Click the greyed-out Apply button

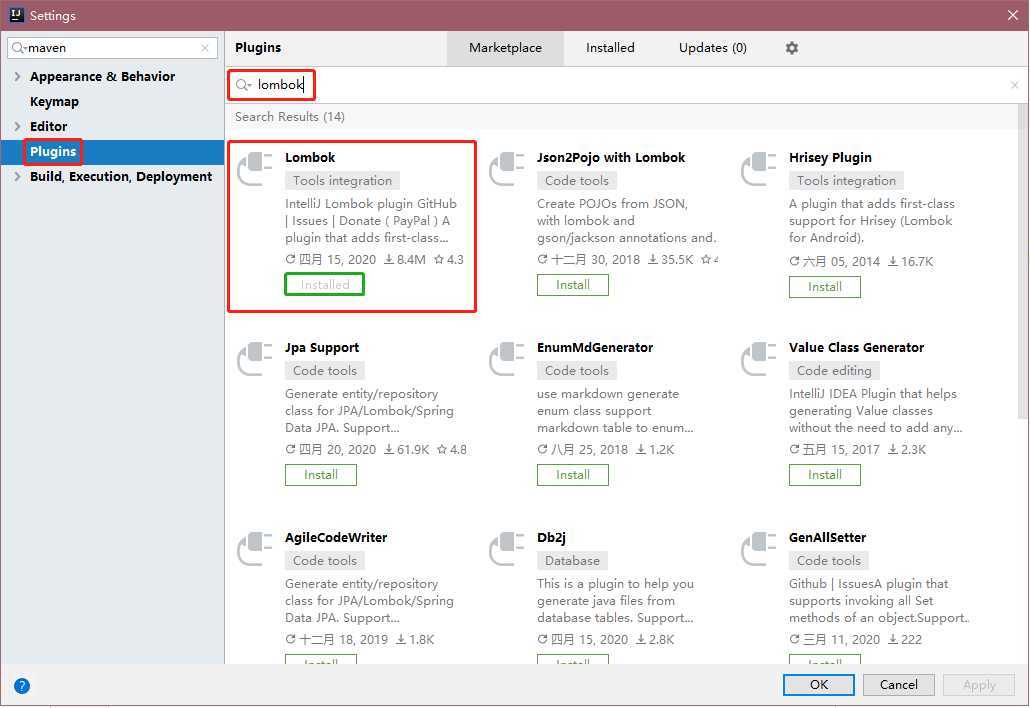click(979, 684)
